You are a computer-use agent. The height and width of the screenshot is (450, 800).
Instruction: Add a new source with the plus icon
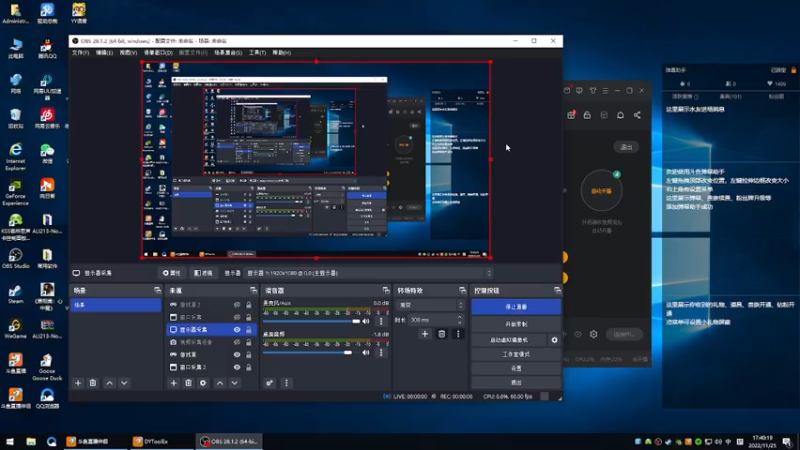pos(173,383)
